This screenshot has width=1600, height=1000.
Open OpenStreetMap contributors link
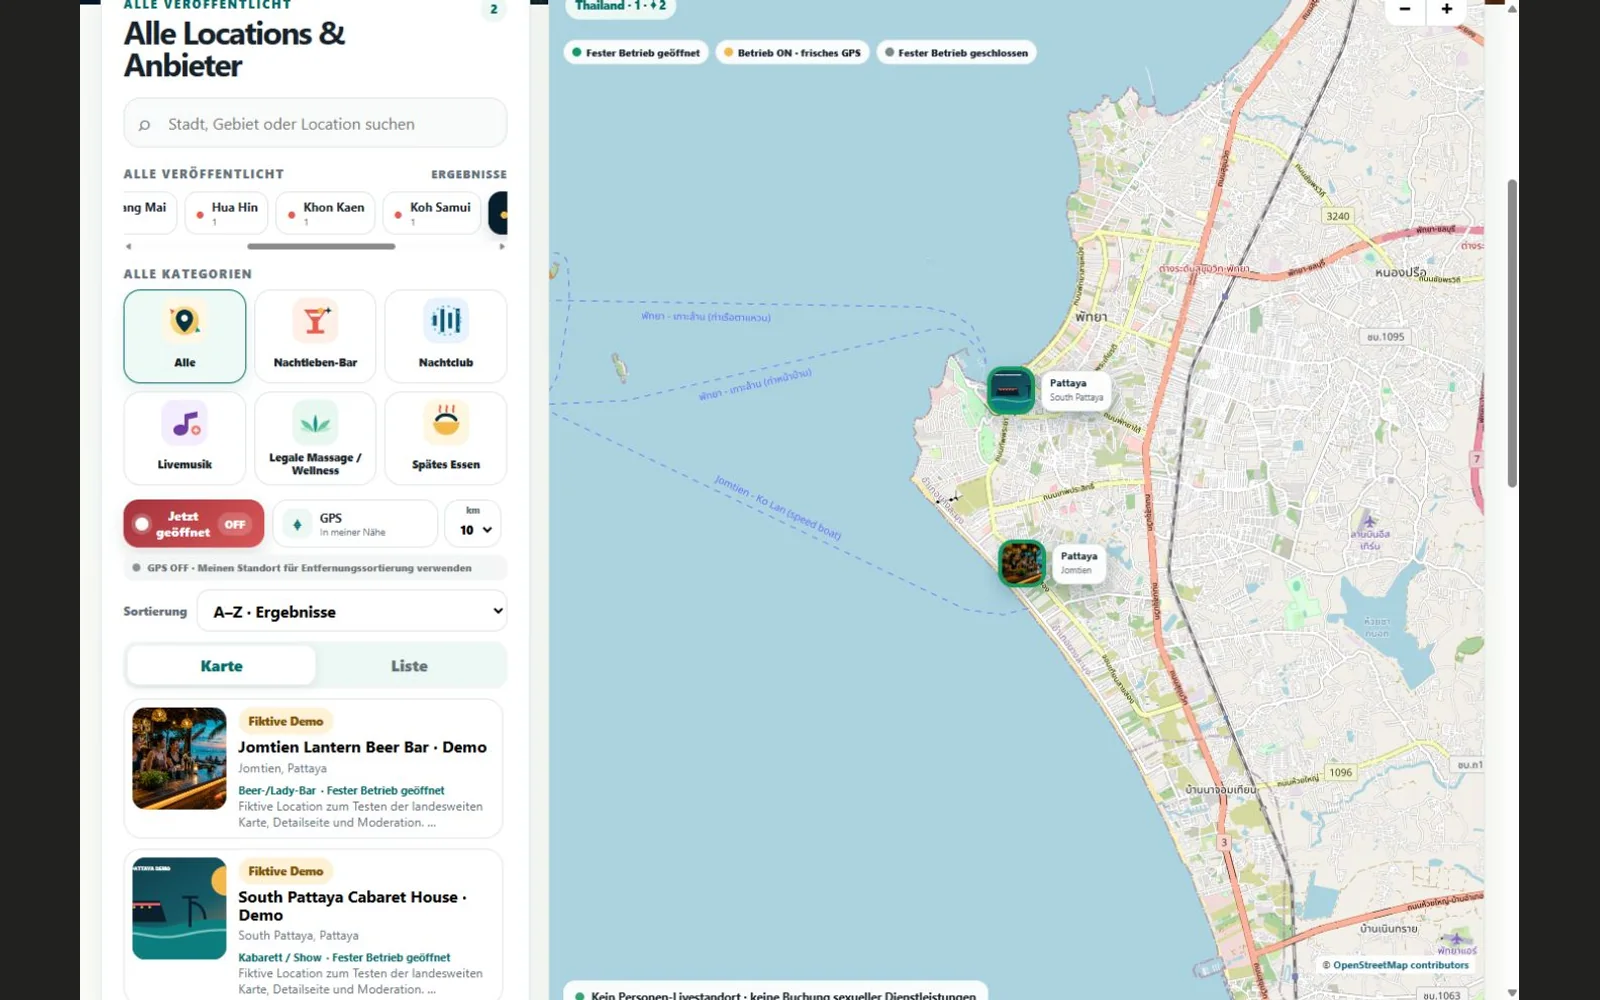(x=1400, y=965)
